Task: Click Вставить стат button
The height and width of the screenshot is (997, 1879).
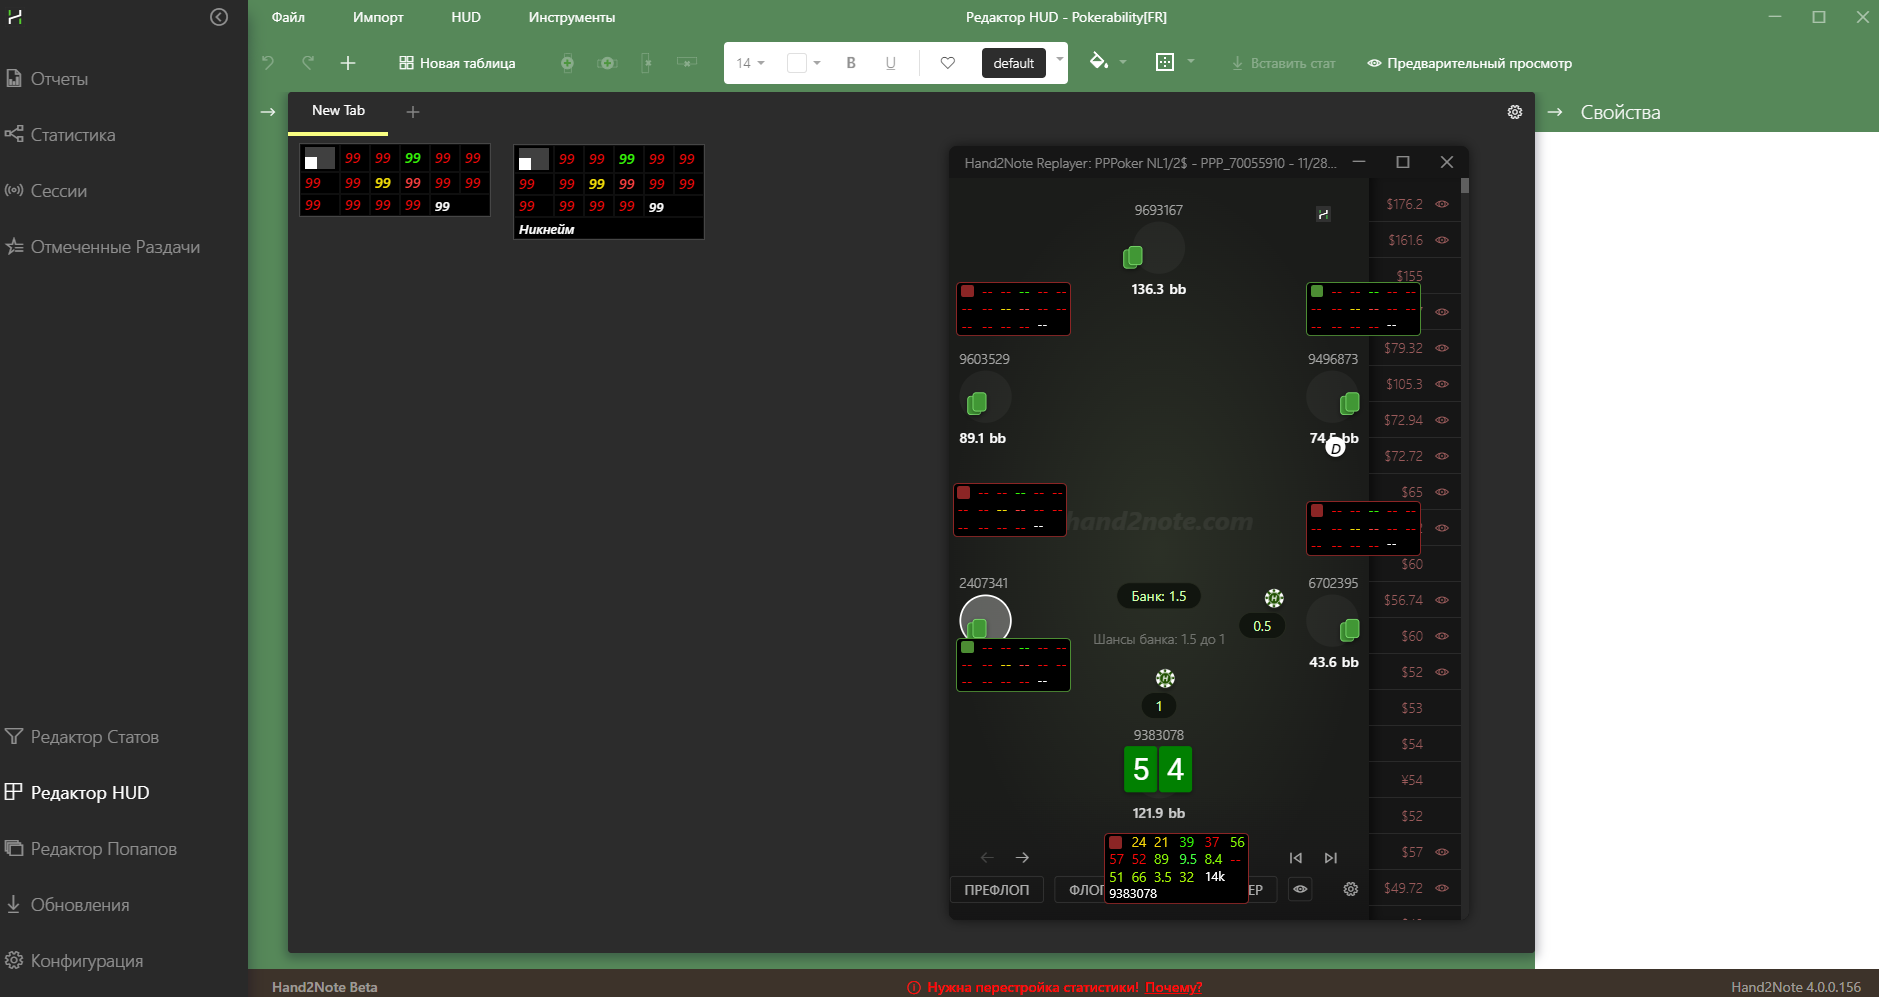Action: point(1283,63)
